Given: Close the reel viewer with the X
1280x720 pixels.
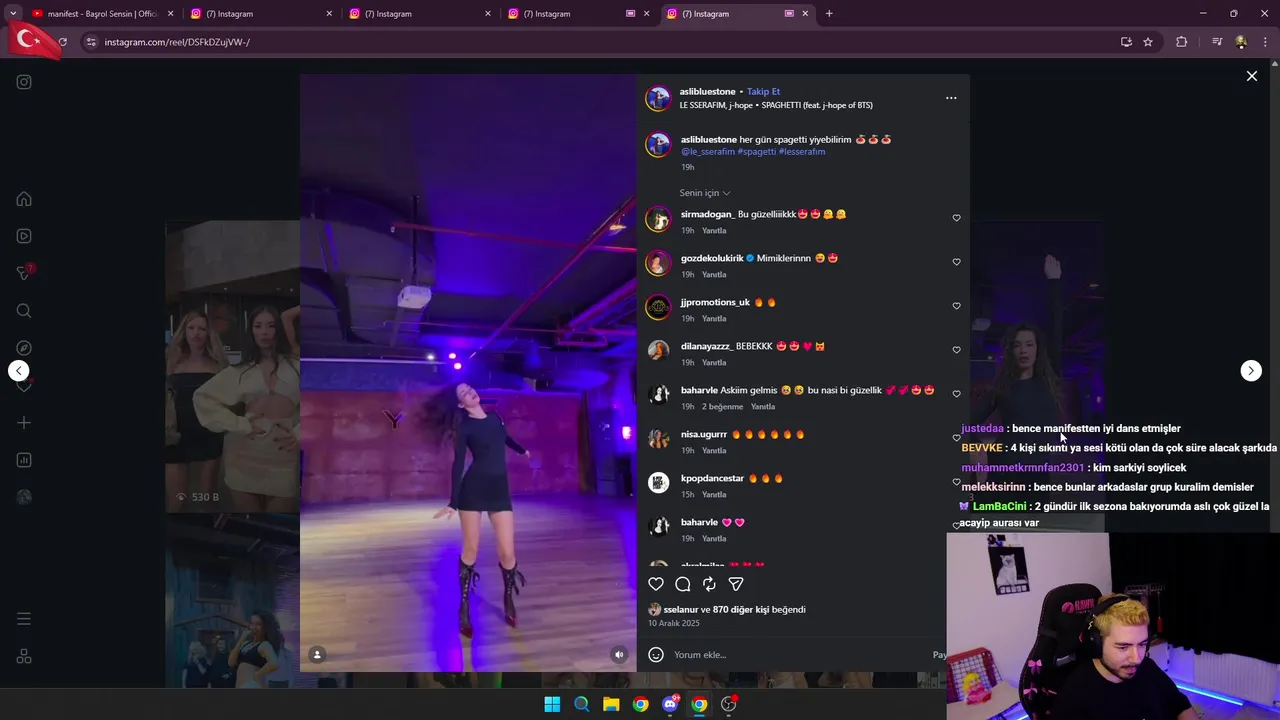Looking at the screenshot, I should 1251,76.
